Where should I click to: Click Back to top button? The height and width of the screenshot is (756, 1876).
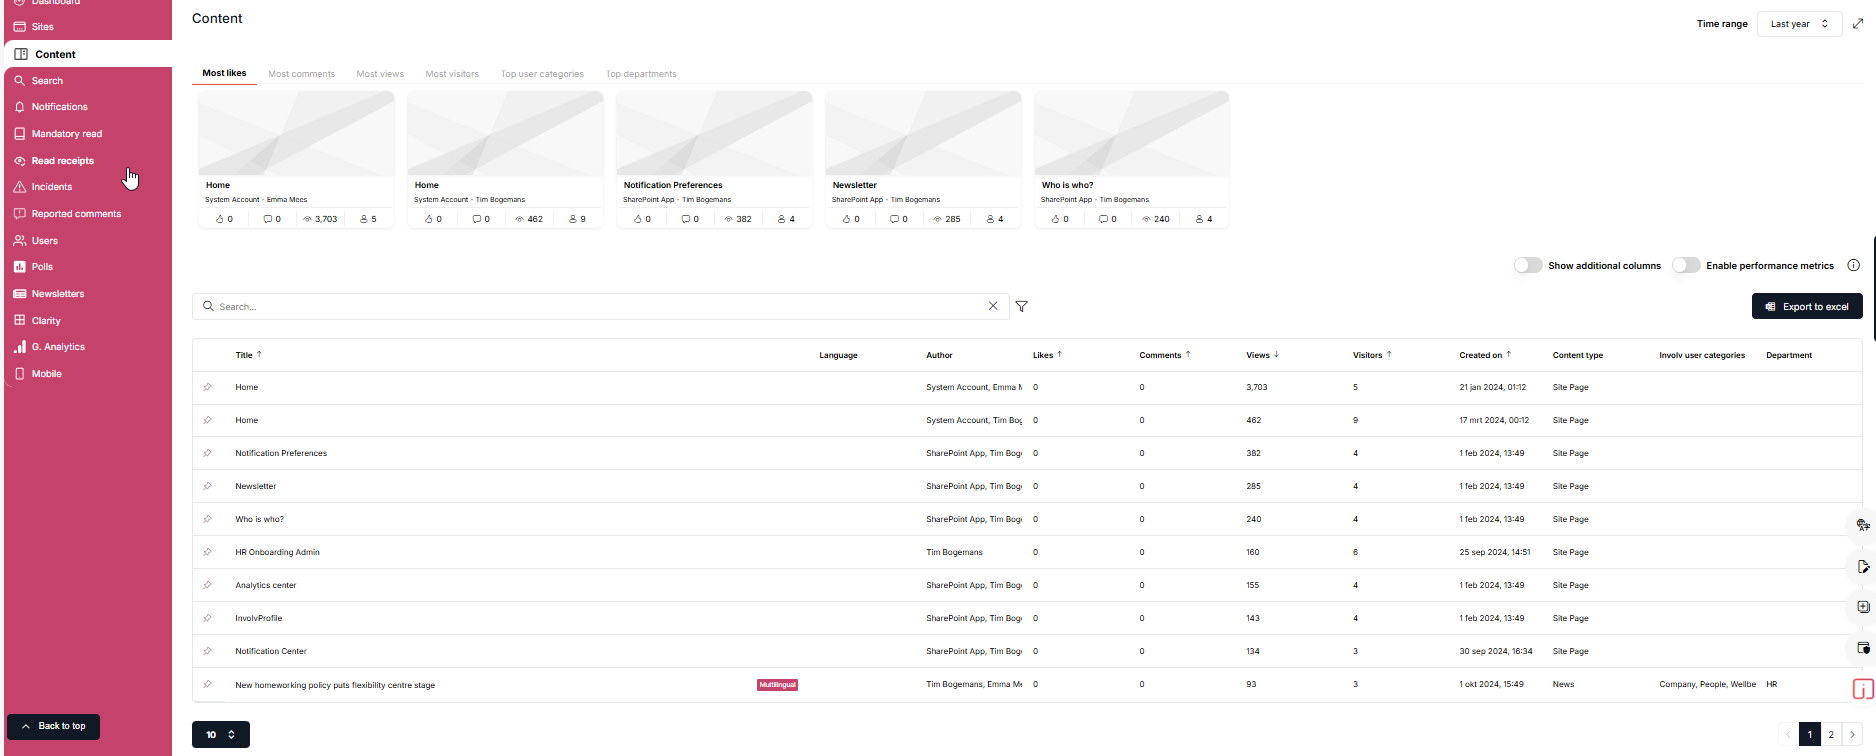[x=53, y=726]
